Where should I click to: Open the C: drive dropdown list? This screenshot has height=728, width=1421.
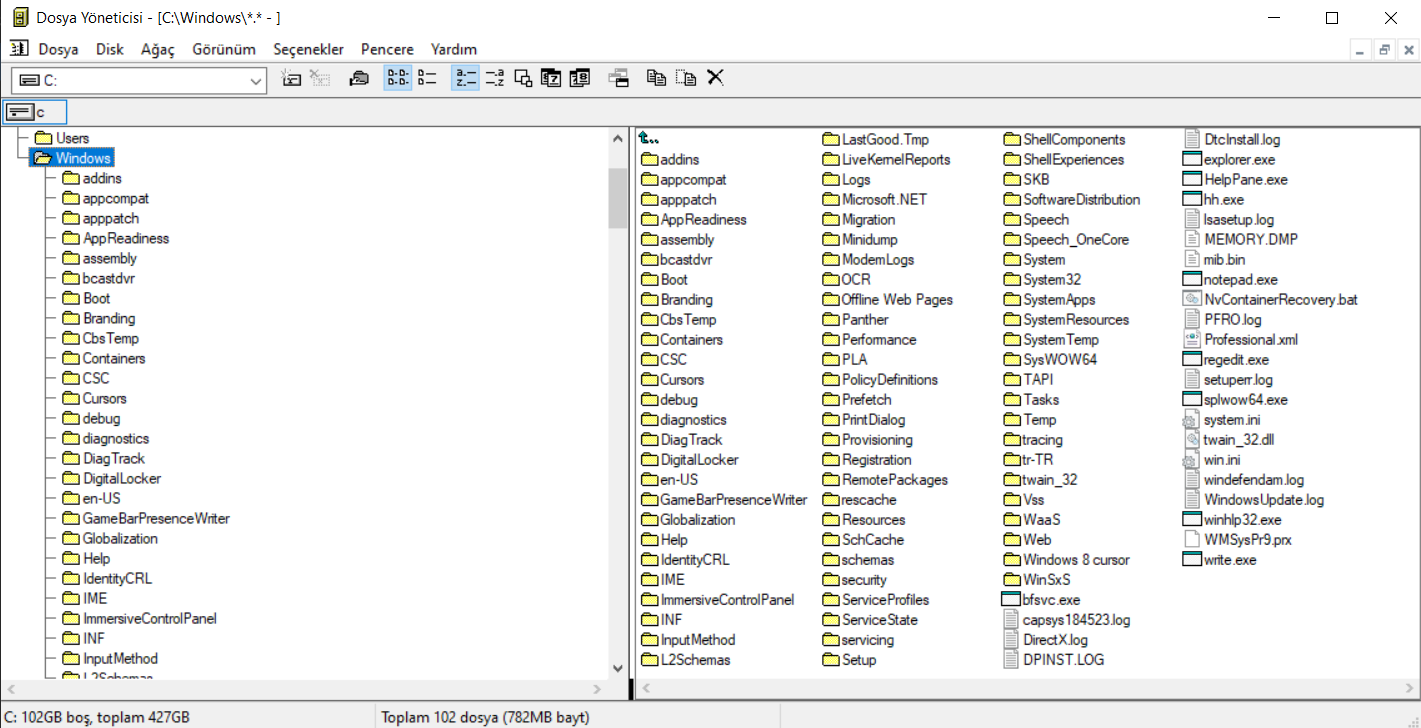click(x=255, y=81)
